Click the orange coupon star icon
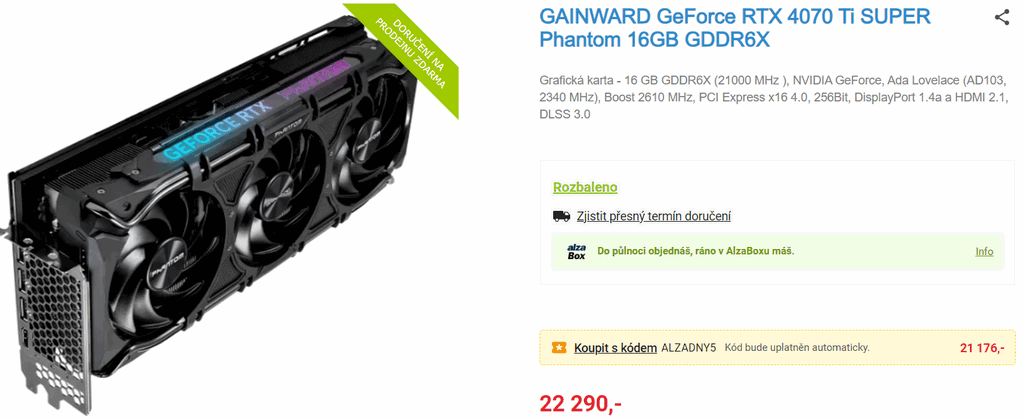Viewport: 1024px width, 419px height. [x=559, y=348]
